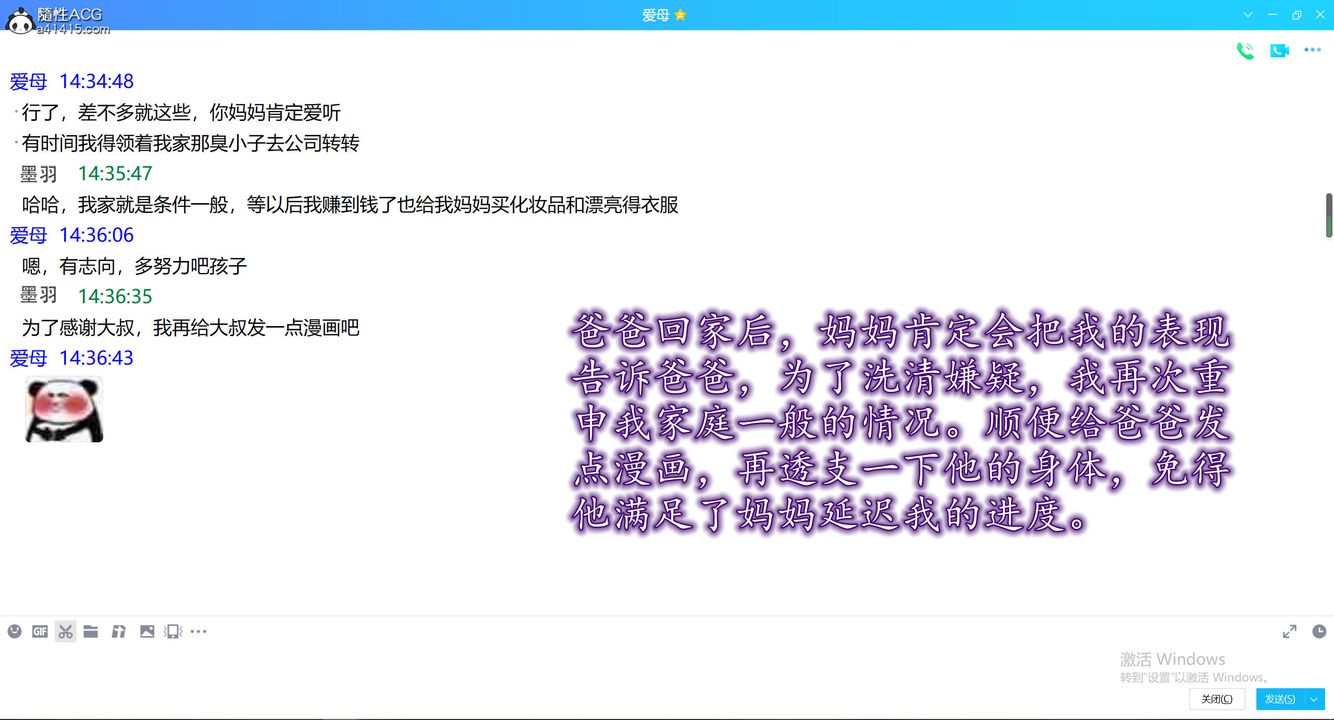Click the picture icon to send an image

(x=147, y=631)
